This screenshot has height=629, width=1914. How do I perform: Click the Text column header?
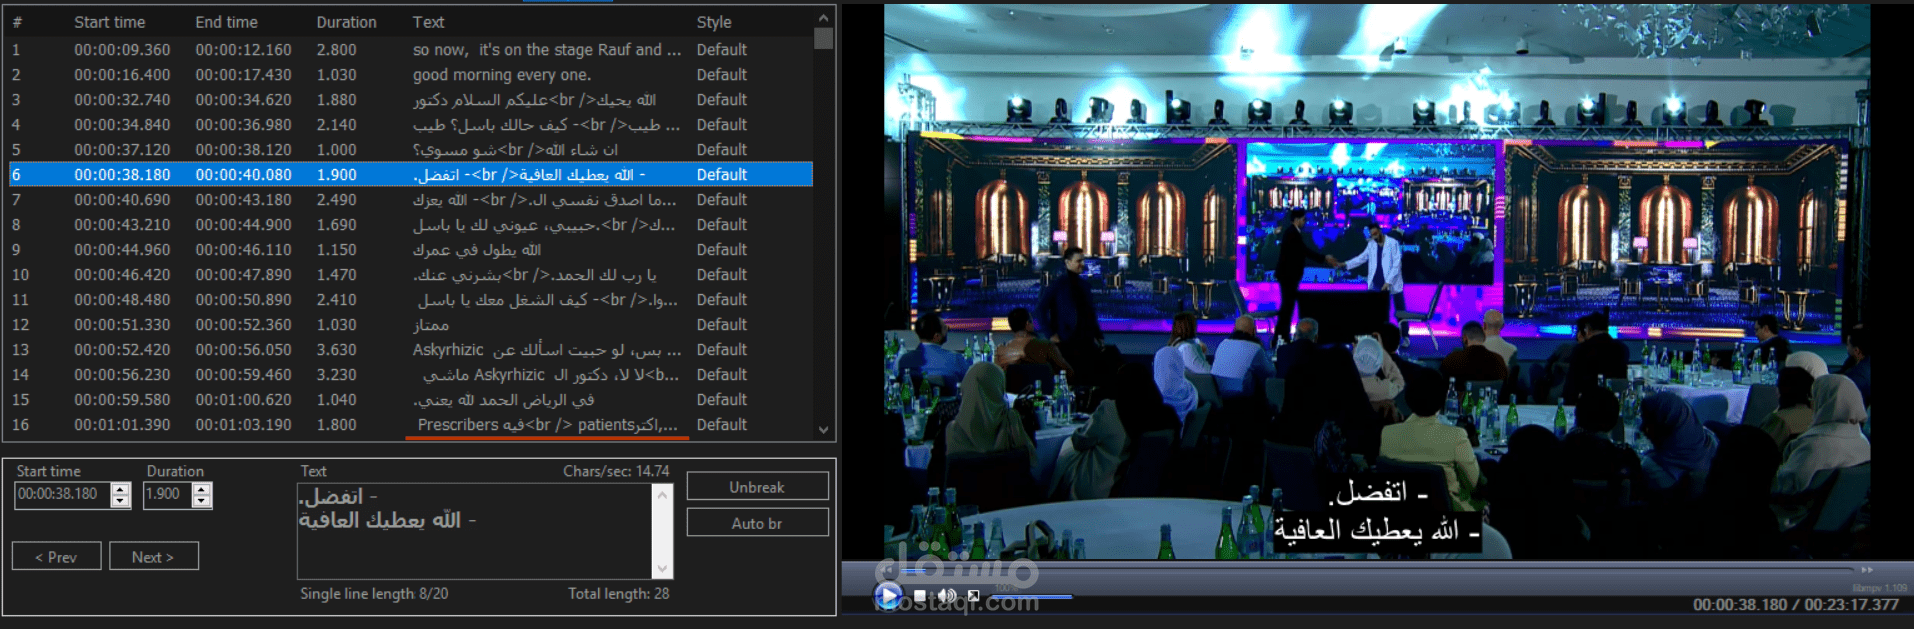[x=428, y=22]
